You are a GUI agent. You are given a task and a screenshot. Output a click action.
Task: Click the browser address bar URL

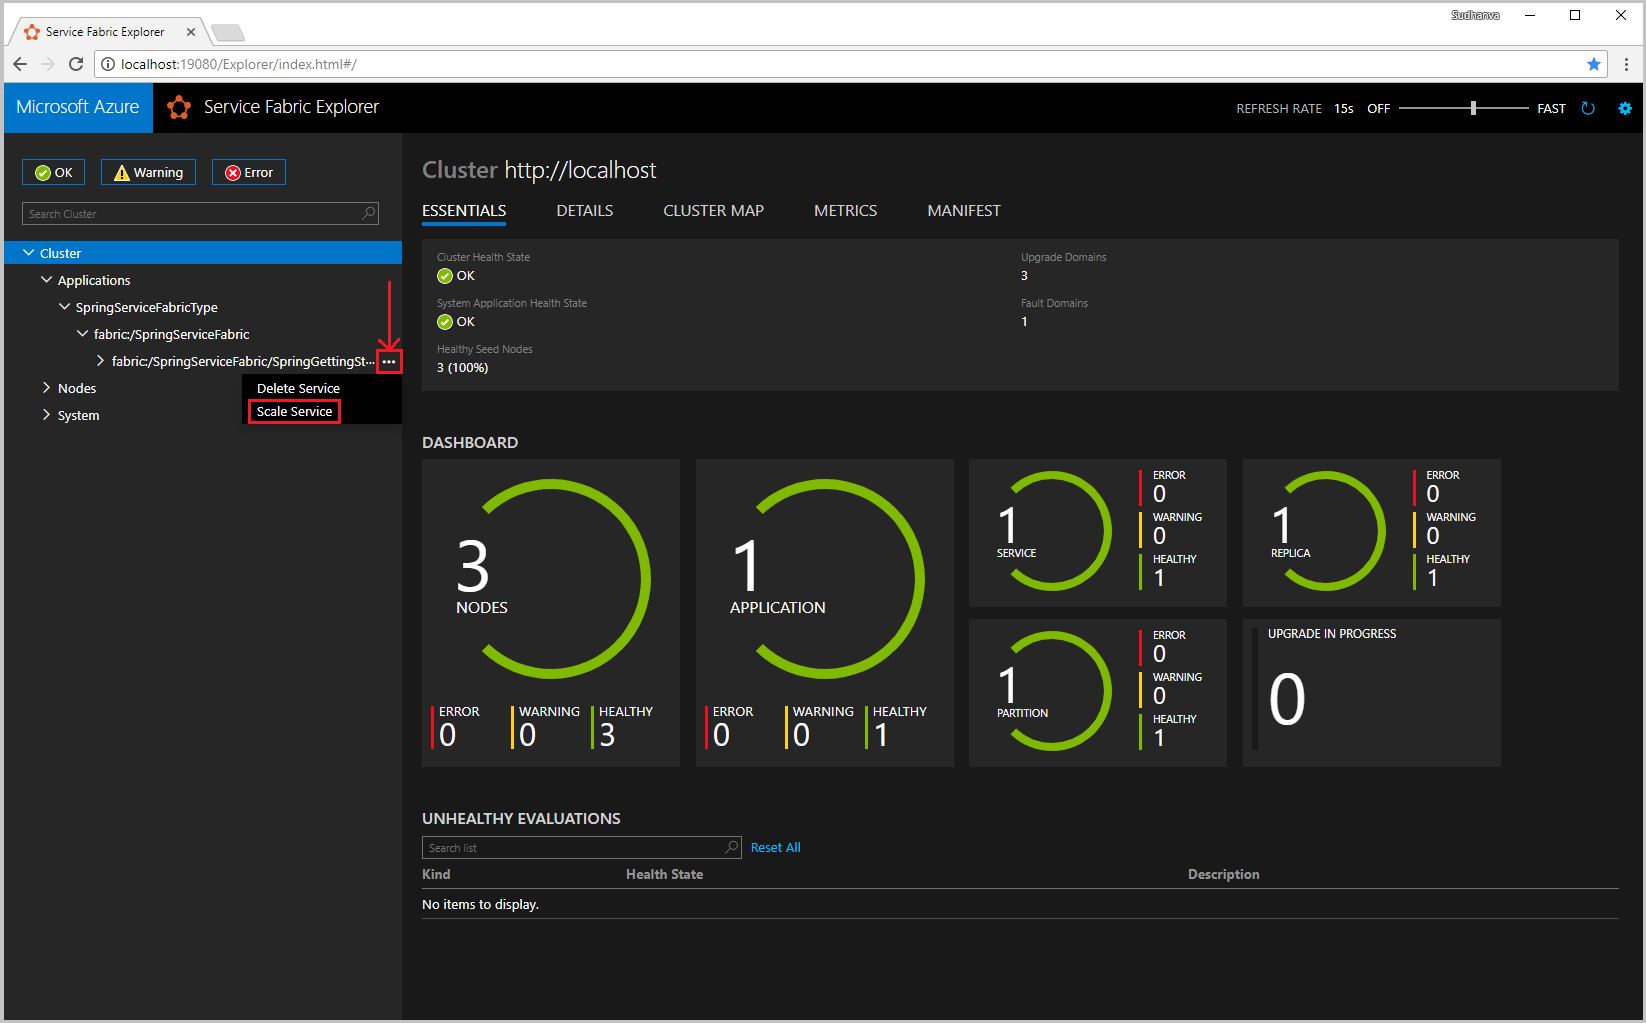pos(238,64)
